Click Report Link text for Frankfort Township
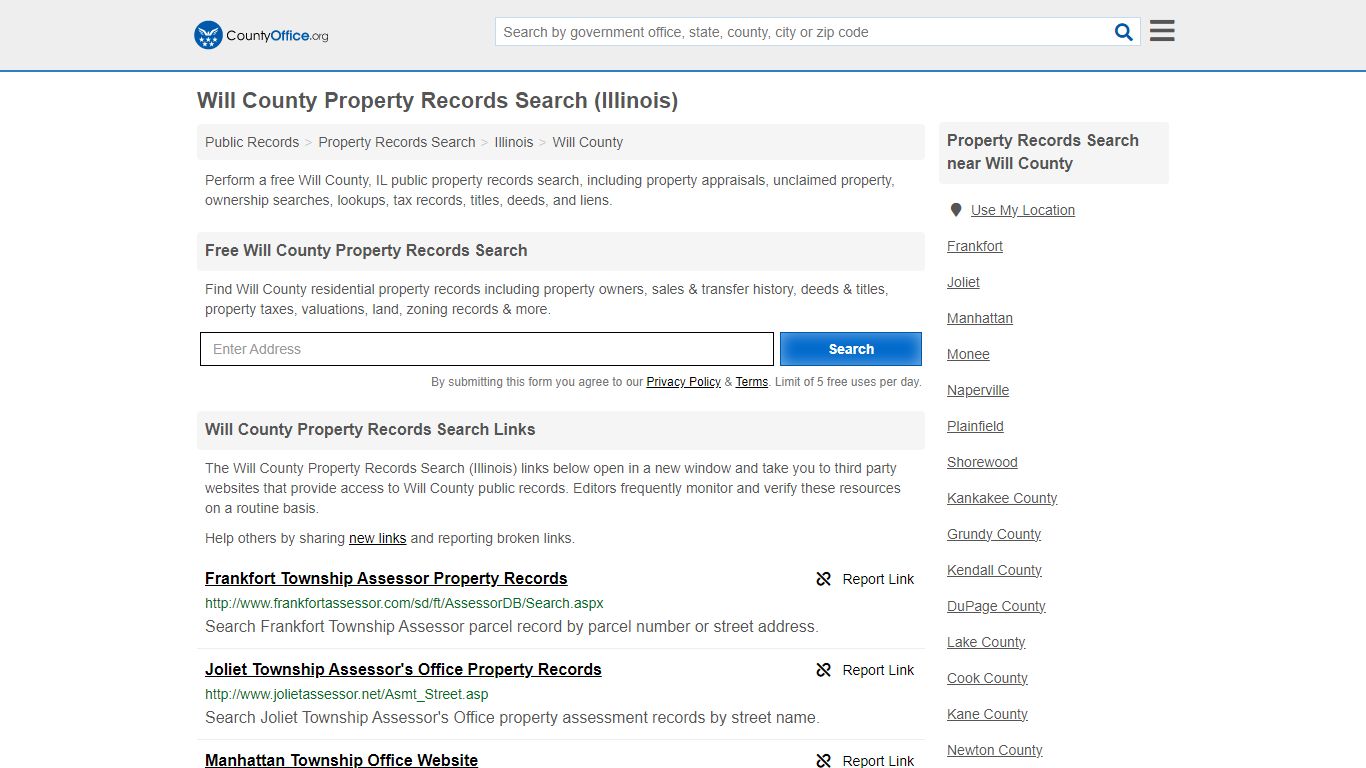The width and height of the screenshot is (1366, 768). [x=878, y=579]
